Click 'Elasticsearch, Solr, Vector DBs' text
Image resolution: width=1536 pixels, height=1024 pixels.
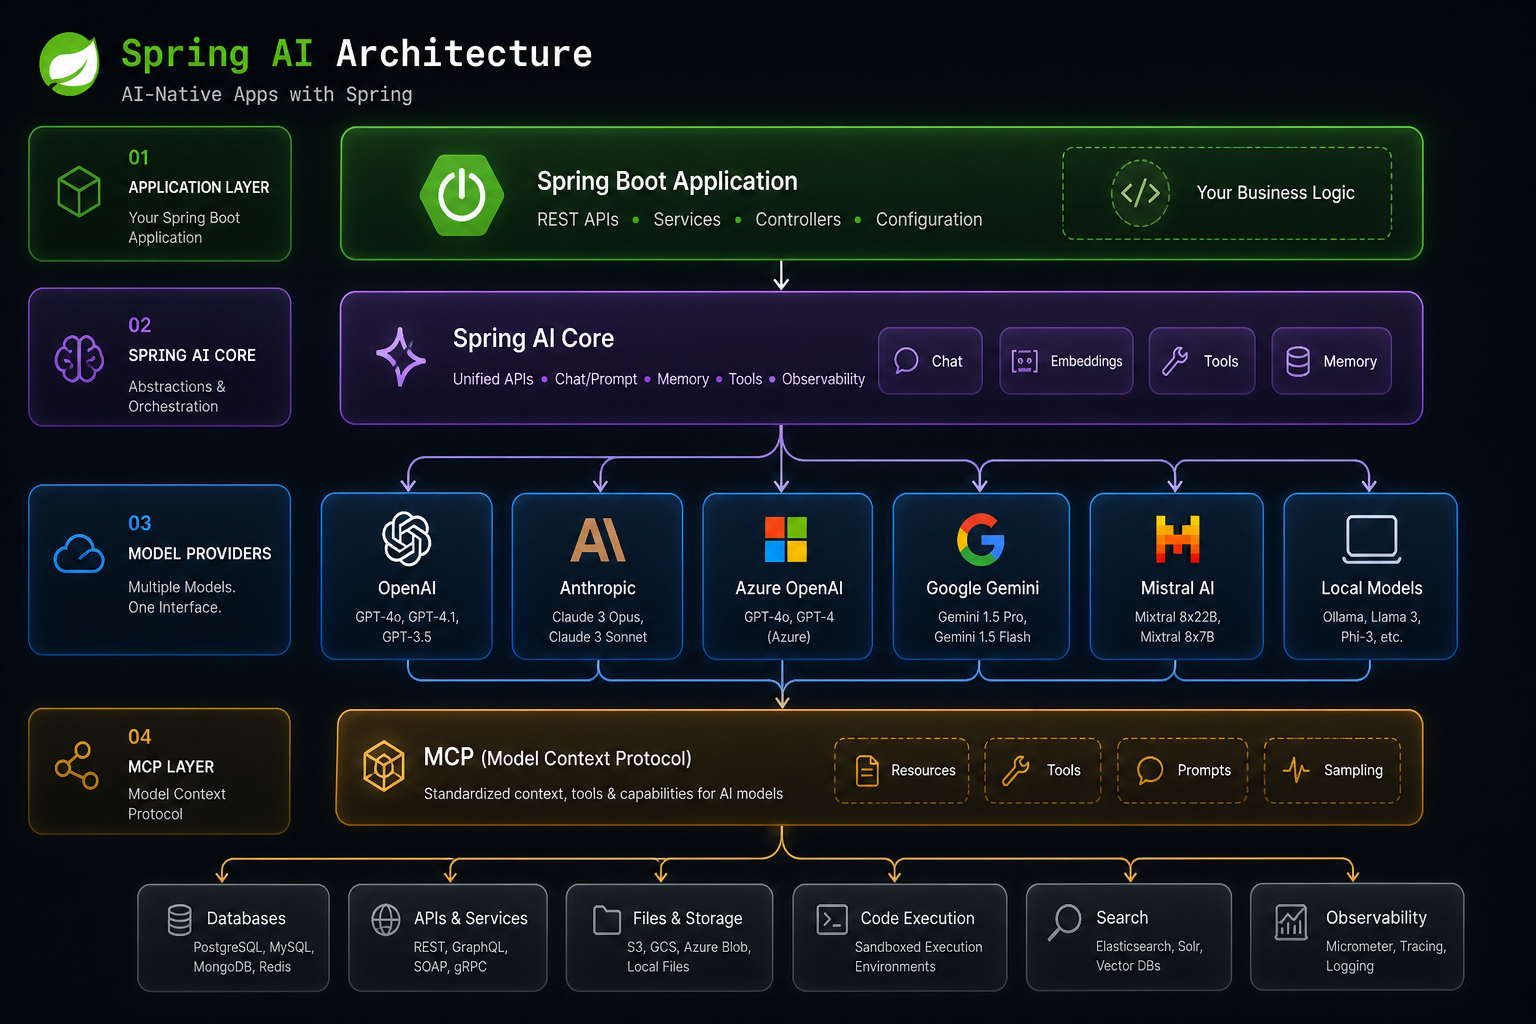pyautogui.click(x=1149, y=956)
